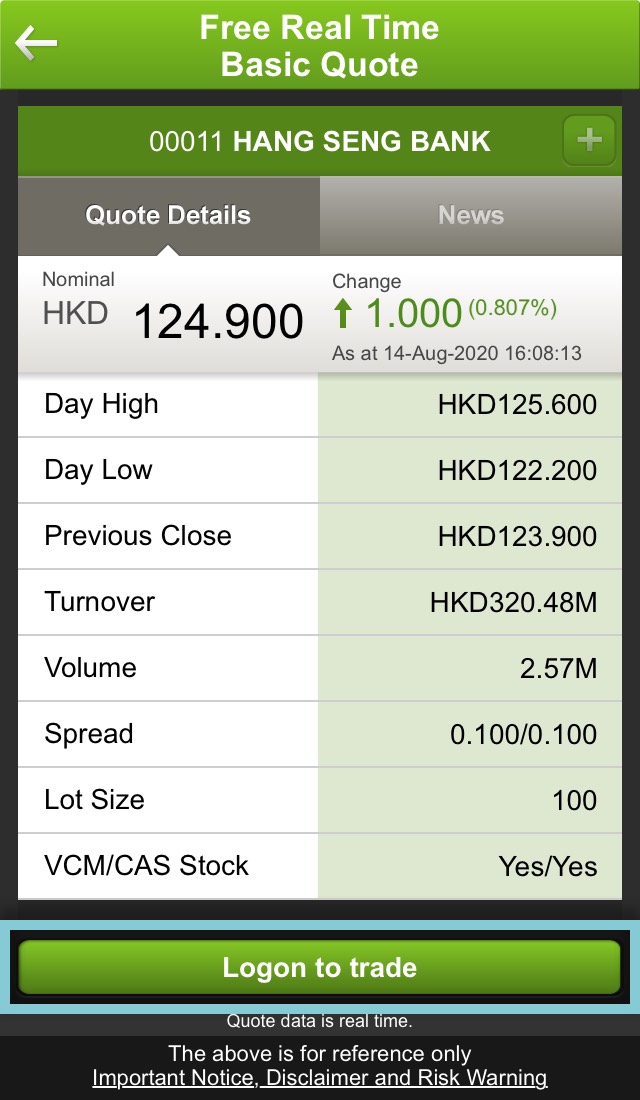Select the Day Low row

point(320,470)
